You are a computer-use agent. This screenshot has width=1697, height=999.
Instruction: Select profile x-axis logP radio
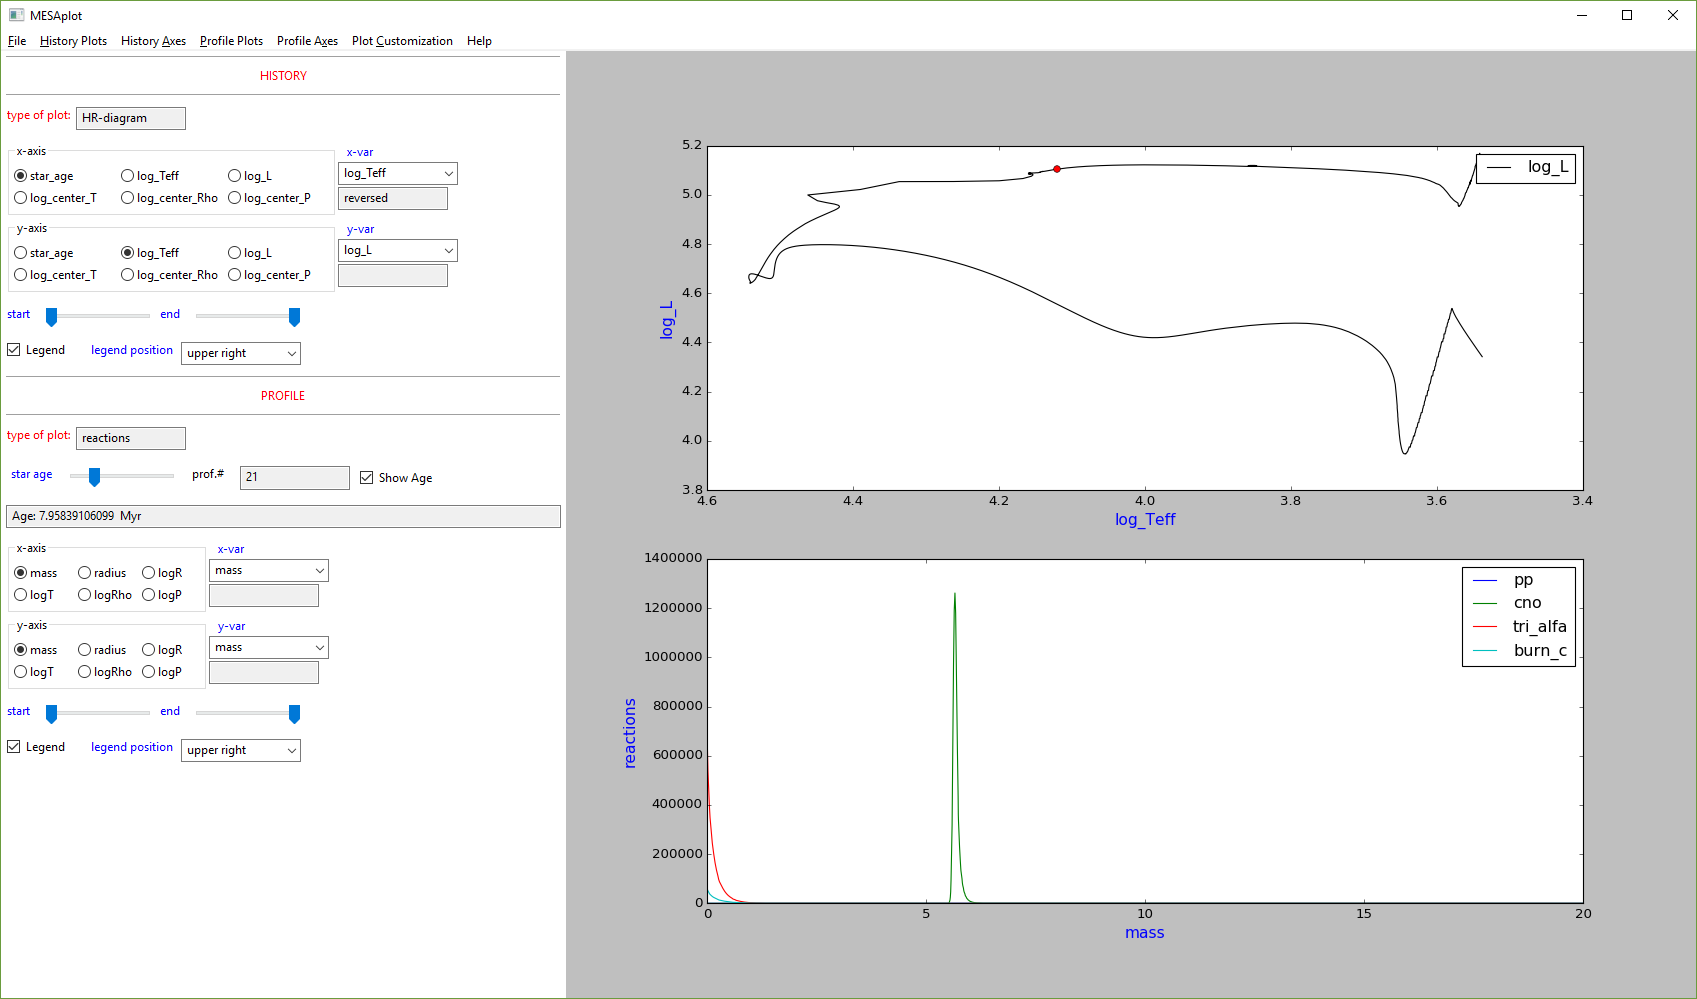pyautogui.click(x=148, y=595)
